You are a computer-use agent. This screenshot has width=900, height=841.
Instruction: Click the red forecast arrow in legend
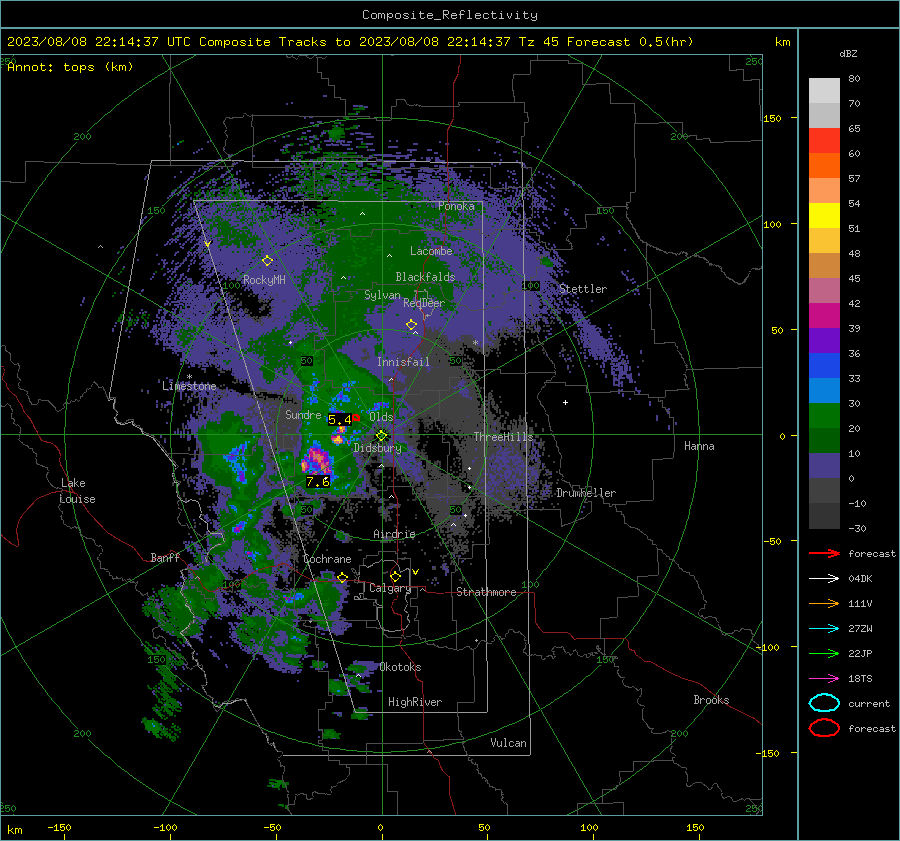click(824, 553)
